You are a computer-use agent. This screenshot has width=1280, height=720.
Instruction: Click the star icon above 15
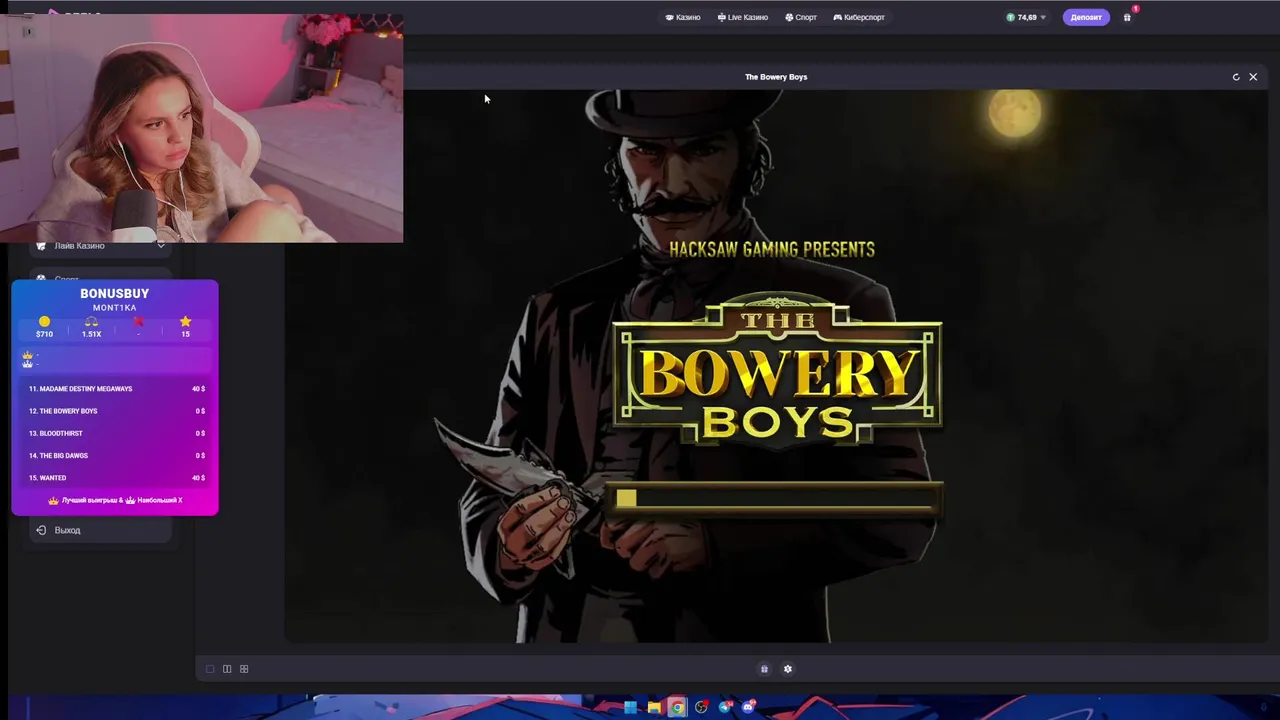[185, 322]
